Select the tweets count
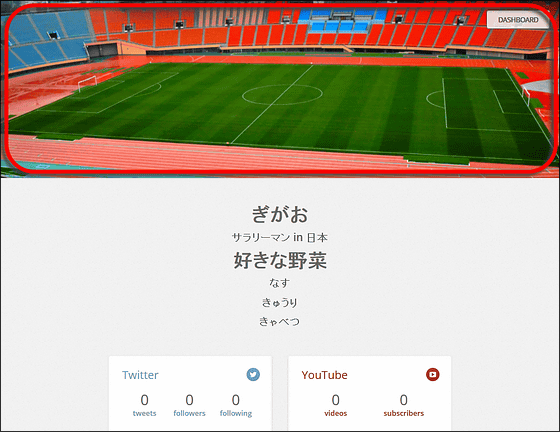 click(x=144, y=400)
